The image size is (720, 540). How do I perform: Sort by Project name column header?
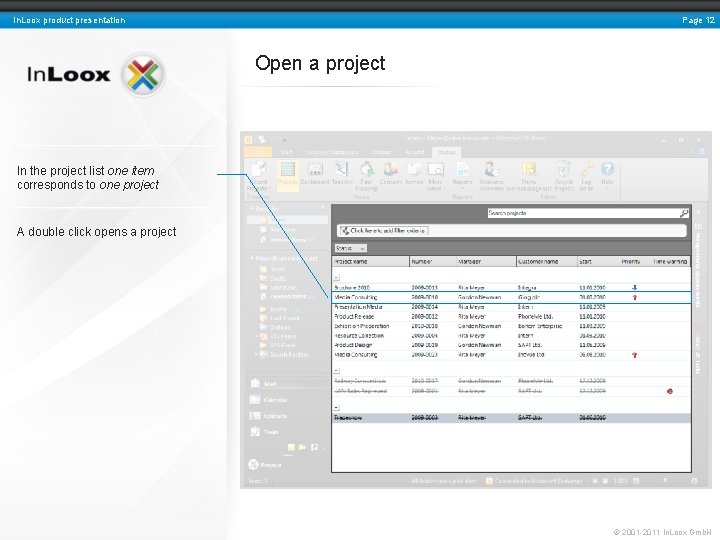tap(371, 261)
